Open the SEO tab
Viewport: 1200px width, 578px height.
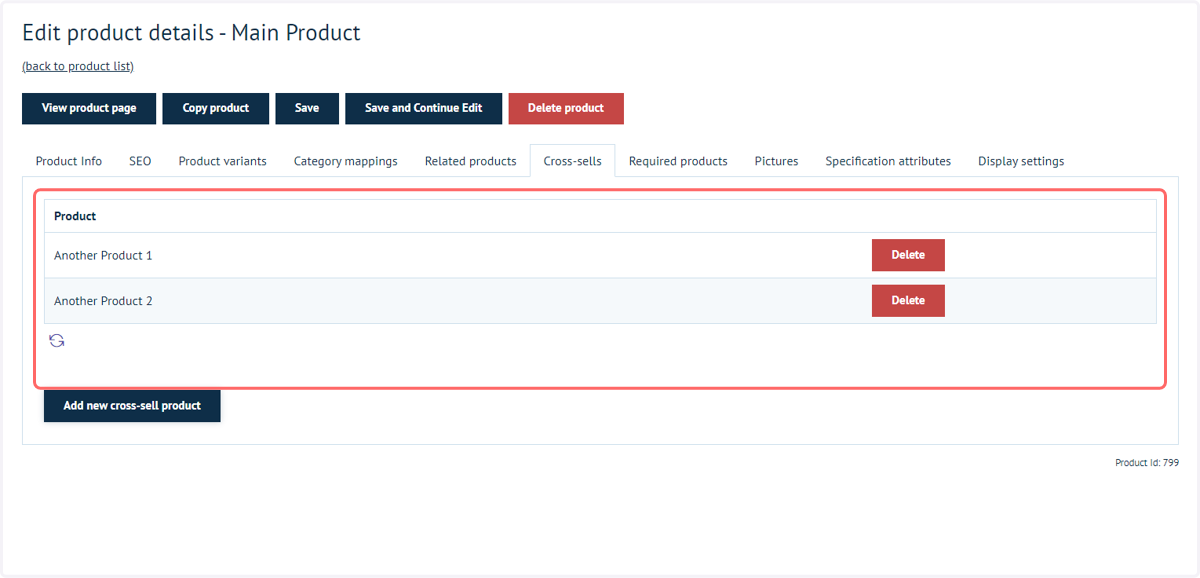[140, 161]
